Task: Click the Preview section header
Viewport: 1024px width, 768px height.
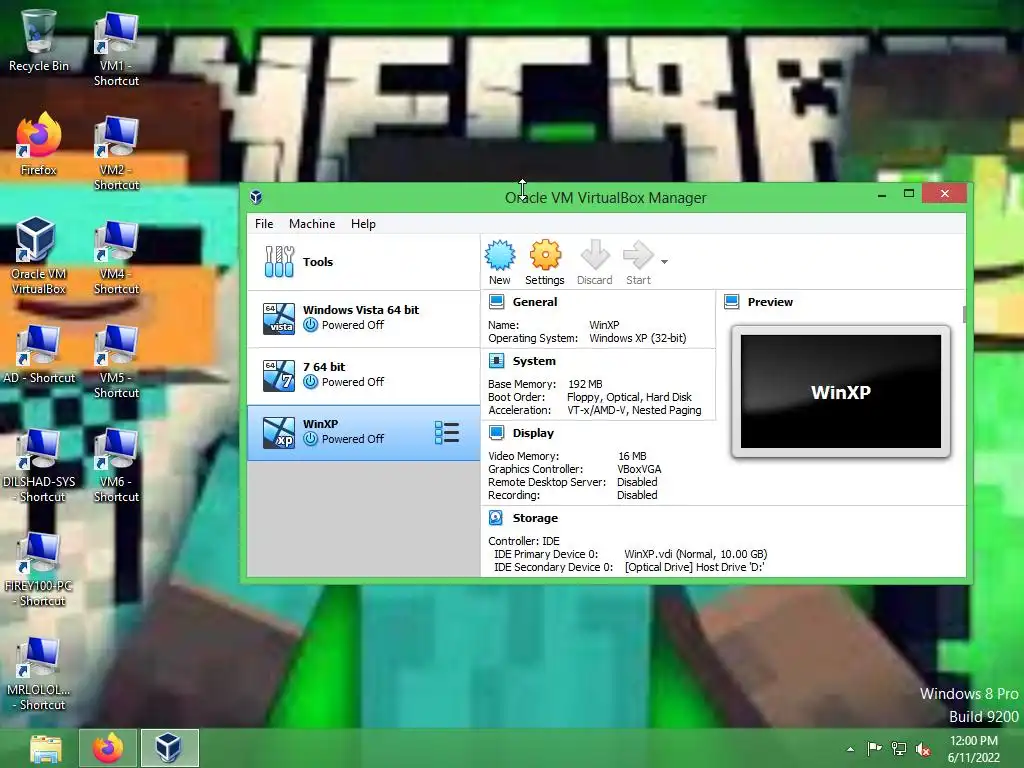Action: [x=770, y=302]
